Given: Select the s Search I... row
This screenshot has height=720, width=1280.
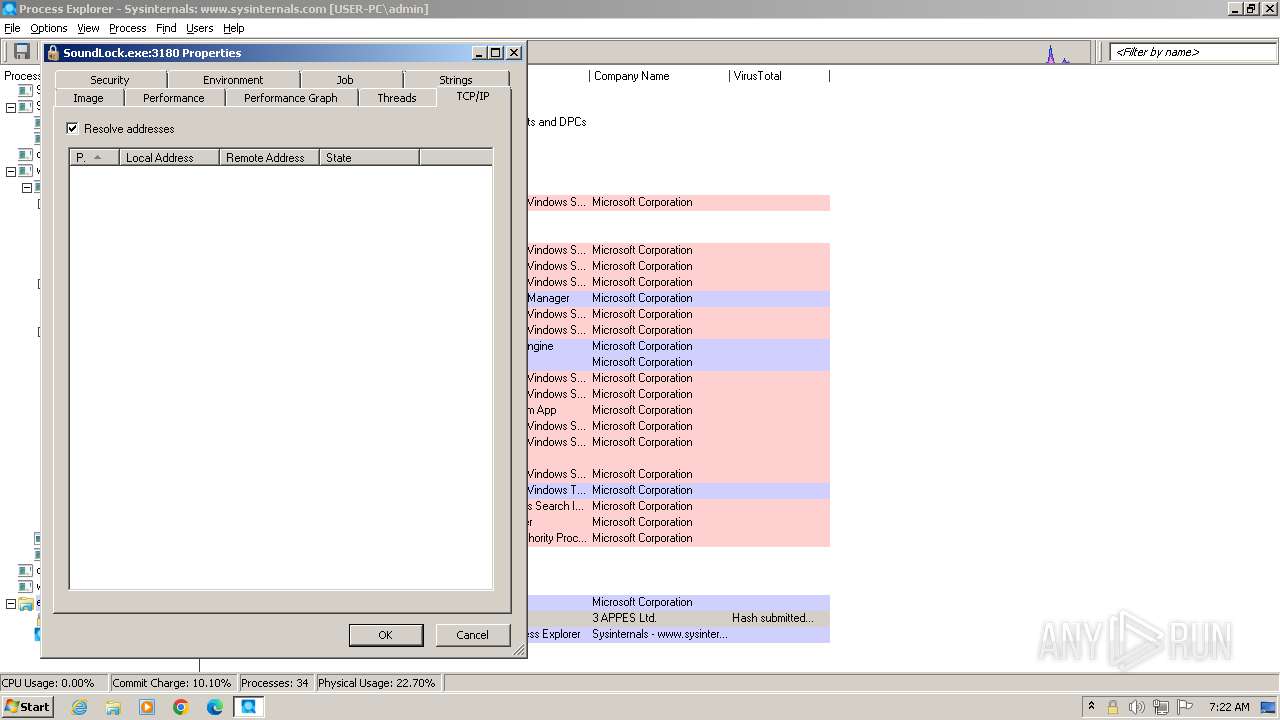Looking at the screenshot, I should pos(678,506).
